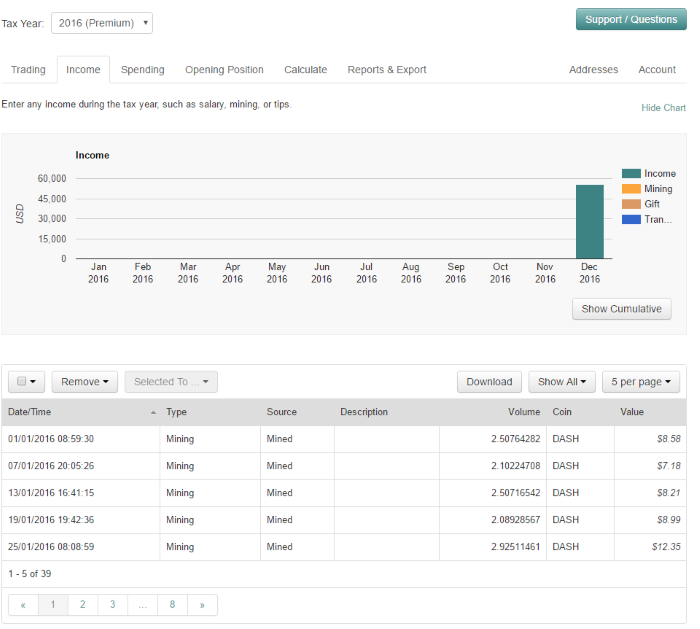Go to pagination page 3
The height and width of the screenshot is (629, 700).
(112, 605)
